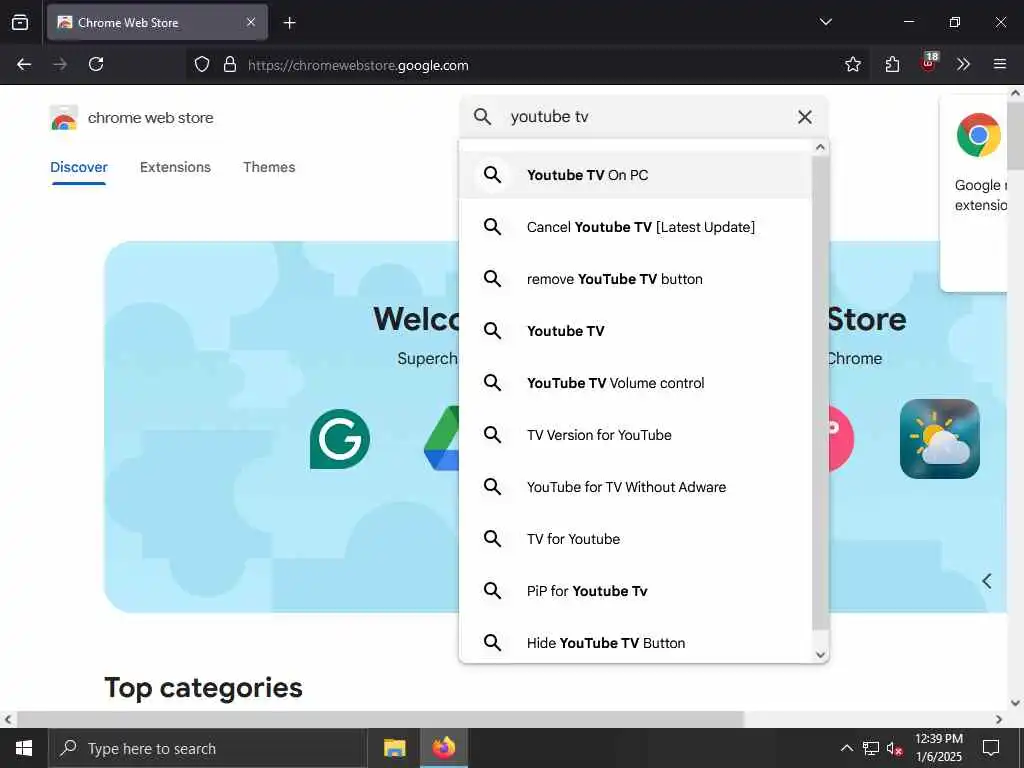1024x768 pixels.
Task: Choose suggestion YouTube TV Volume control
Action: (x=635, y=383)
